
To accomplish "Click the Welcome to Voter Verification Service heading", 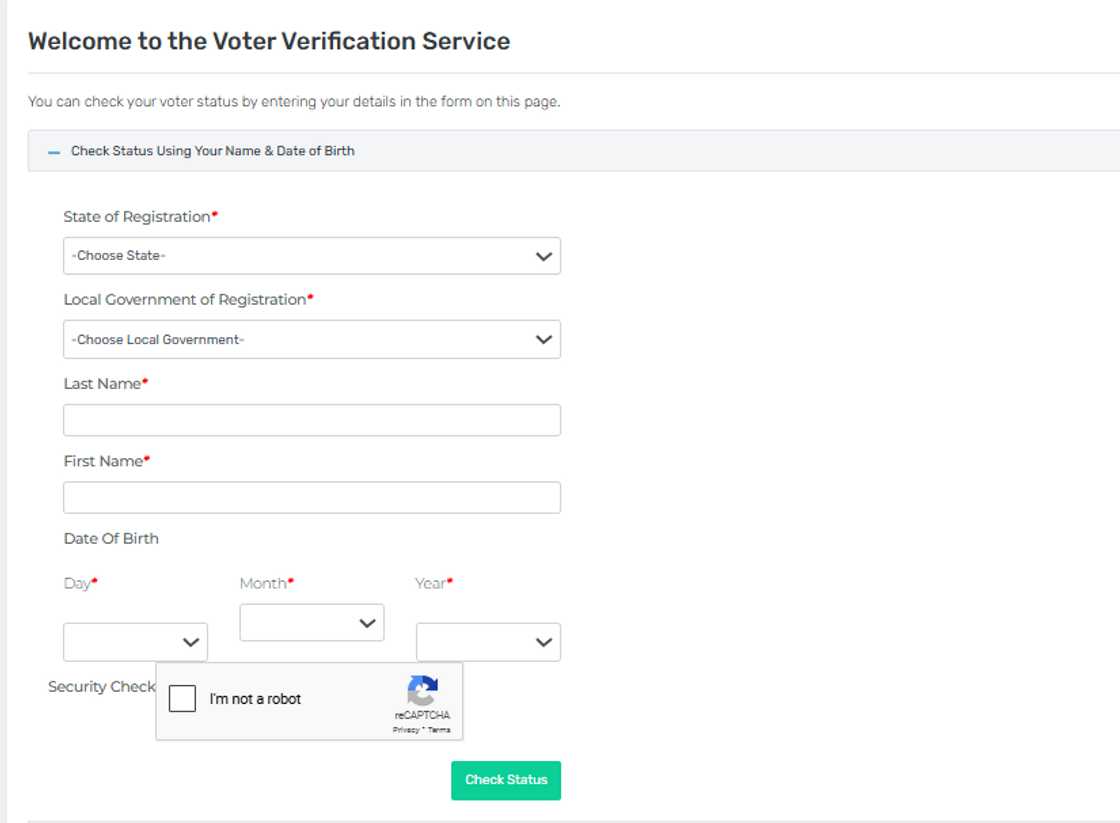I will coord(269,41).
